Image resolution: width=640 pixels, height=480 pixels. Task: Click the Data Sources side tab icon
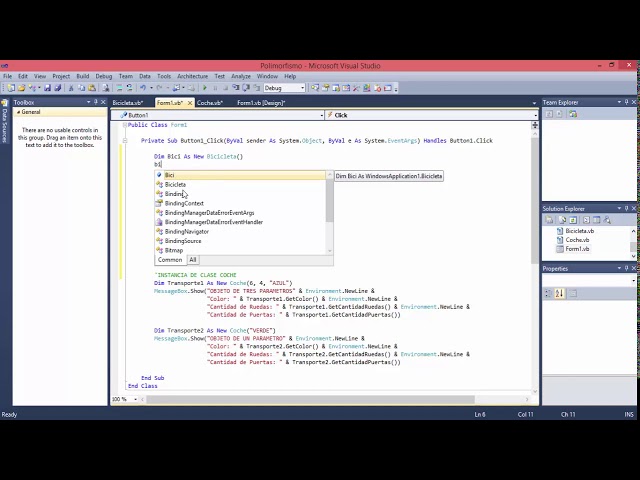[x=4, y=103]
